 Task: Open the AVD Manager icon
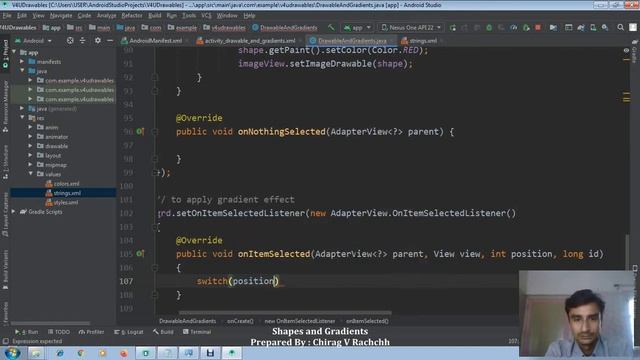[593, 28]
